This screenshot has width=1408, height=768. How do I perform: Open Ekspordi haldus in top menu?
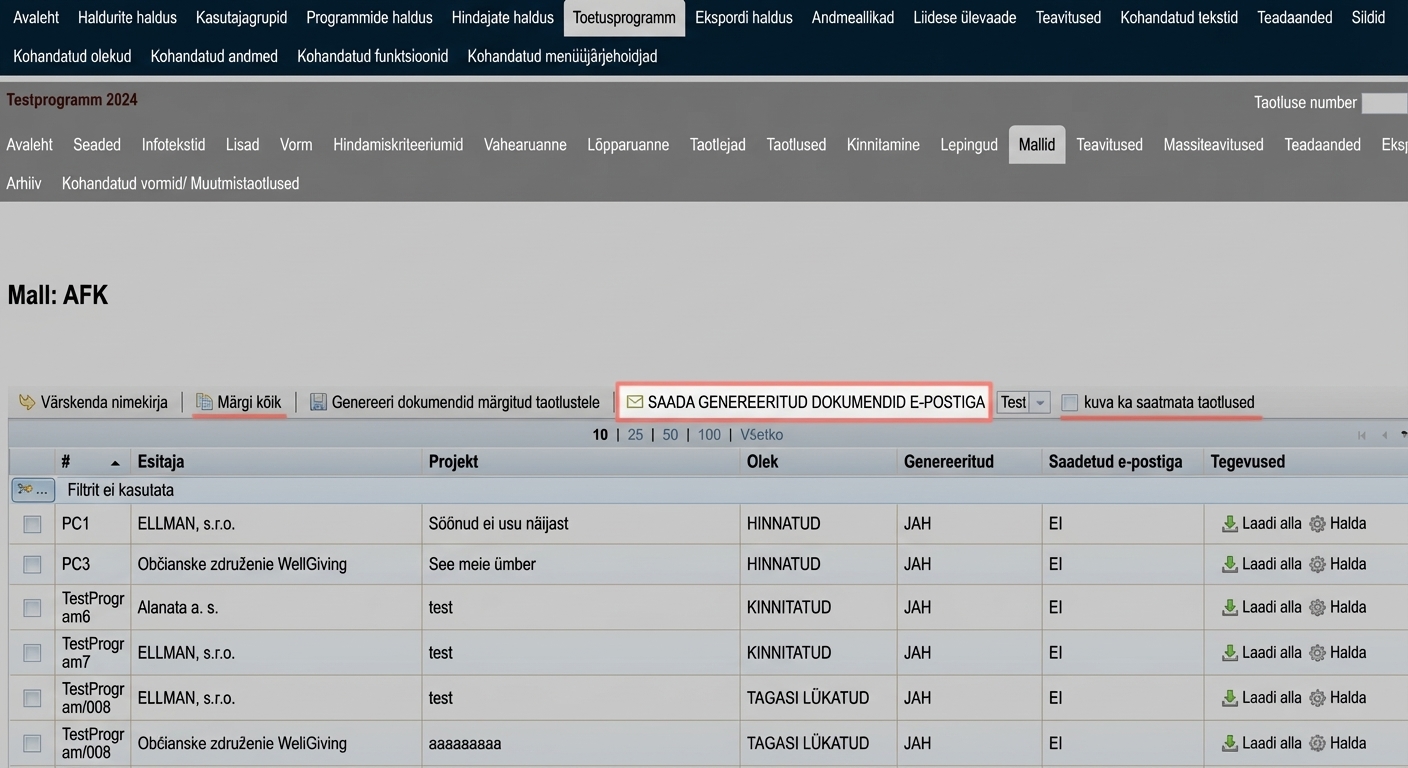coord(744,17)
